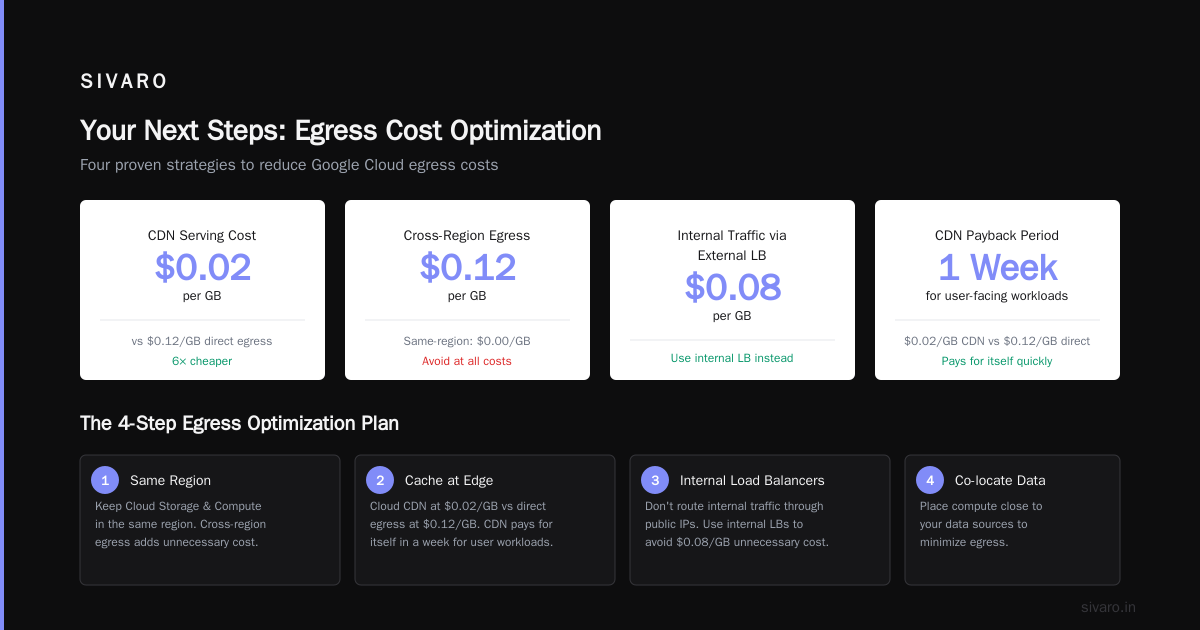
Task: Click the step 3 number badge
Action: pos(655,480)
